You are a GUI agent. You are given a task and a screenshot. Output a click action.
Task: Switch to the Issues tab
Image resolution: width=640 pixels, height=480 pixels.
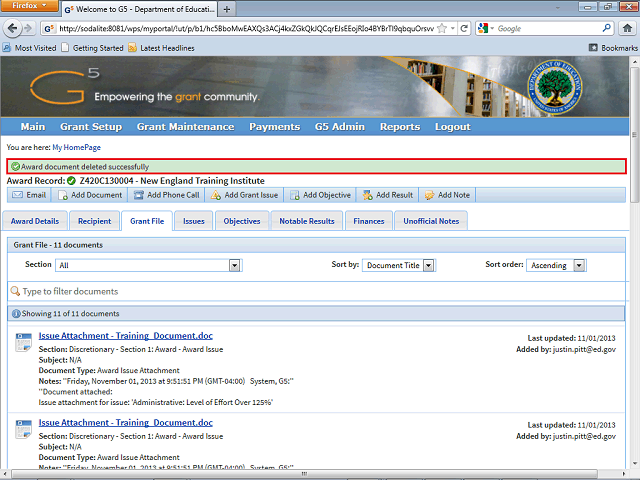193,221
